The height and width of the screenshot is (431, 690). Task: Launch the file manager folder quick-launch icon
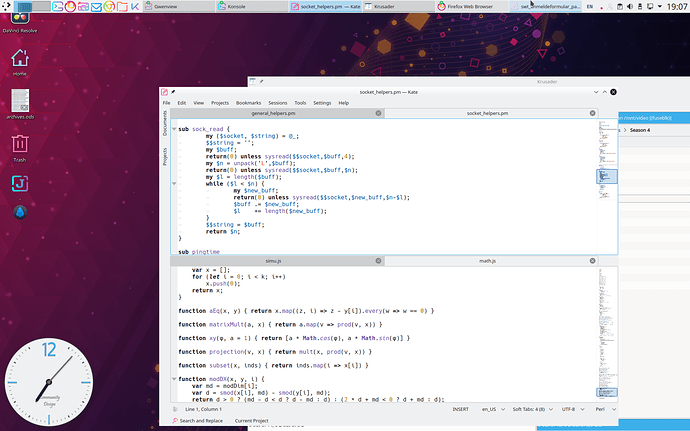click(x=122, y=7)
